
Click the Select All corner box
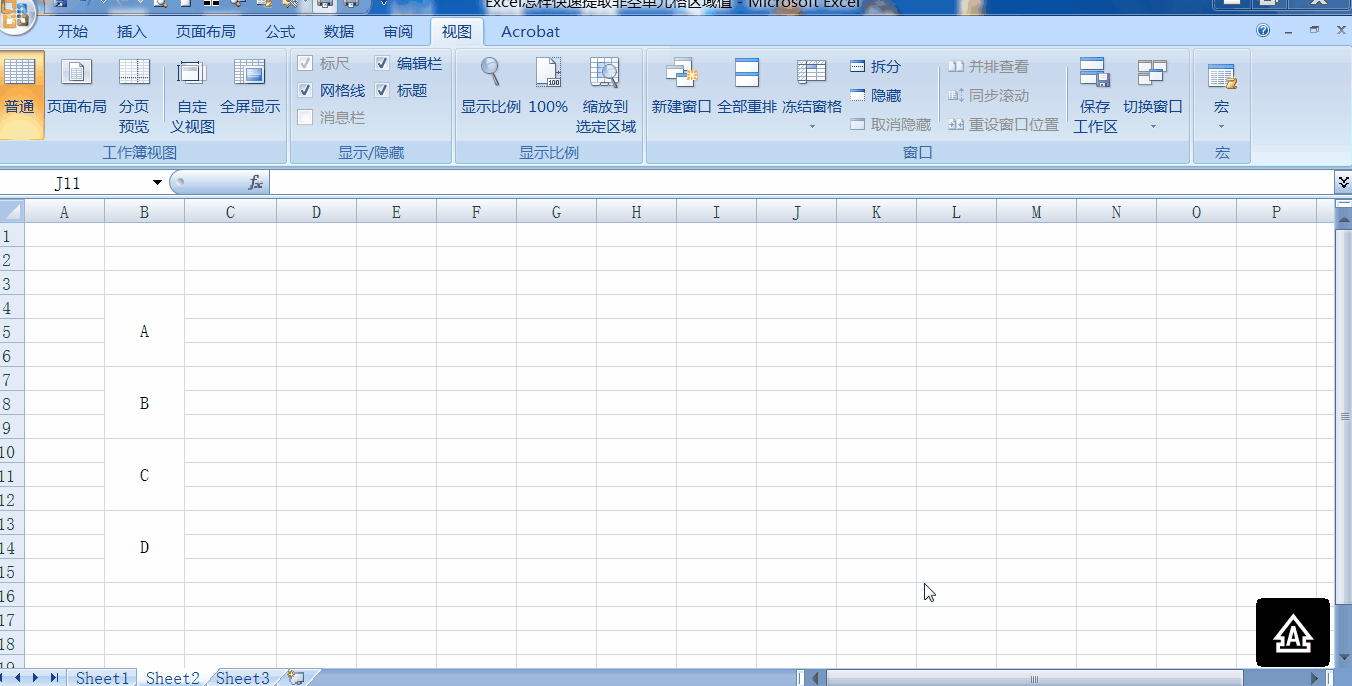12,211
